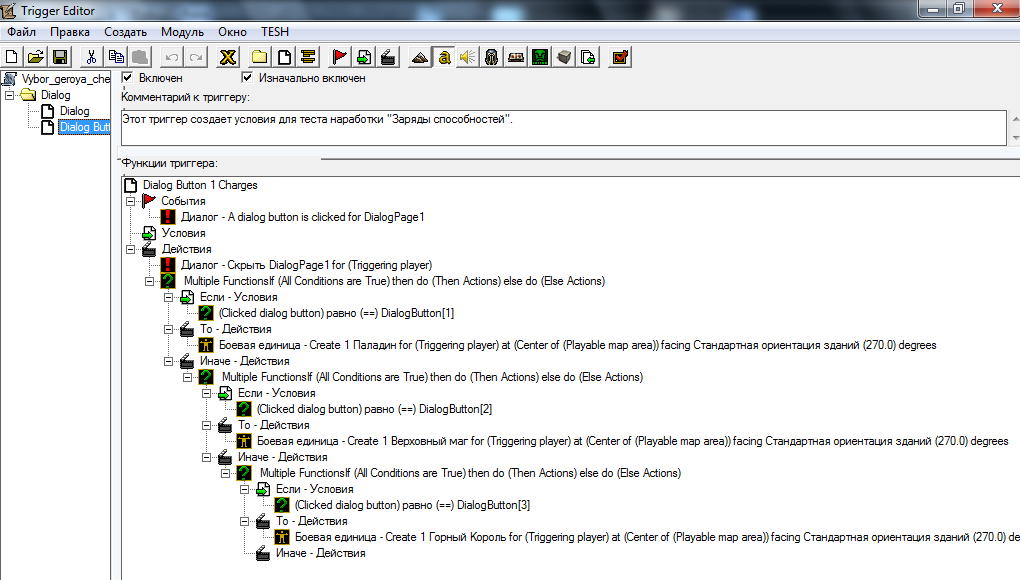
Task: Toggle the Включен checkbox
Action: click(128, 77)
